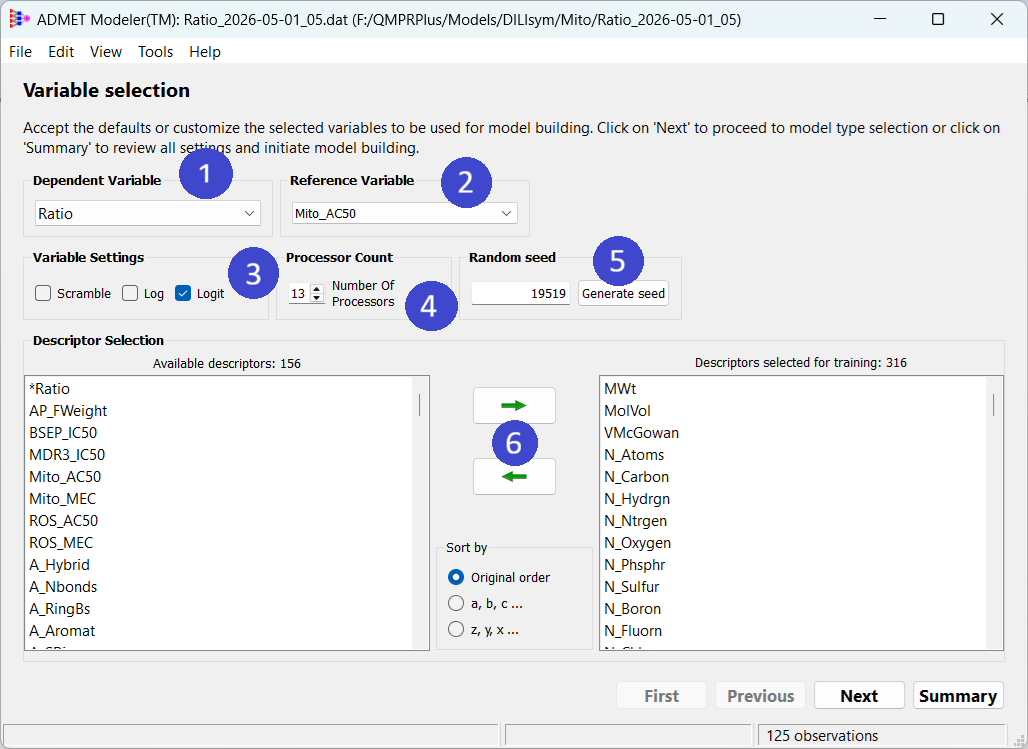
Task: Open the File menu
Action: (20, 52)
